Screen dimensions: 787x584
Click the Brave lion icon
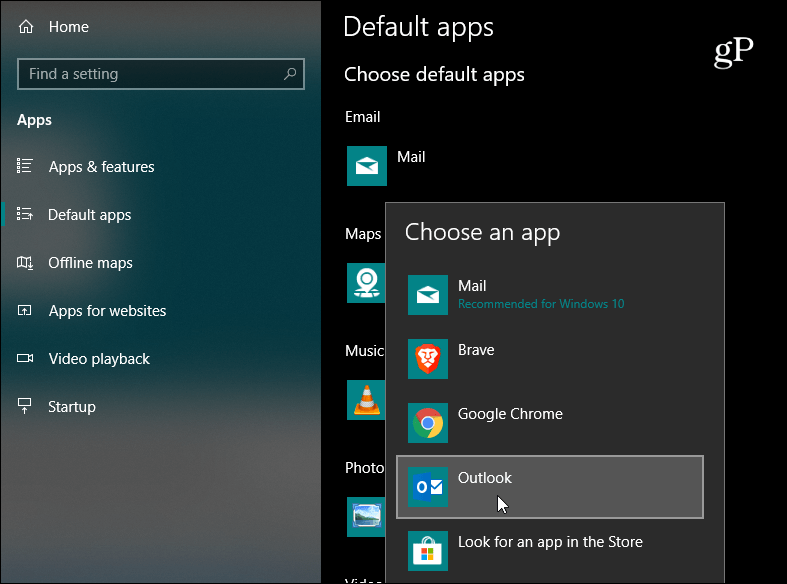[428, 359]
